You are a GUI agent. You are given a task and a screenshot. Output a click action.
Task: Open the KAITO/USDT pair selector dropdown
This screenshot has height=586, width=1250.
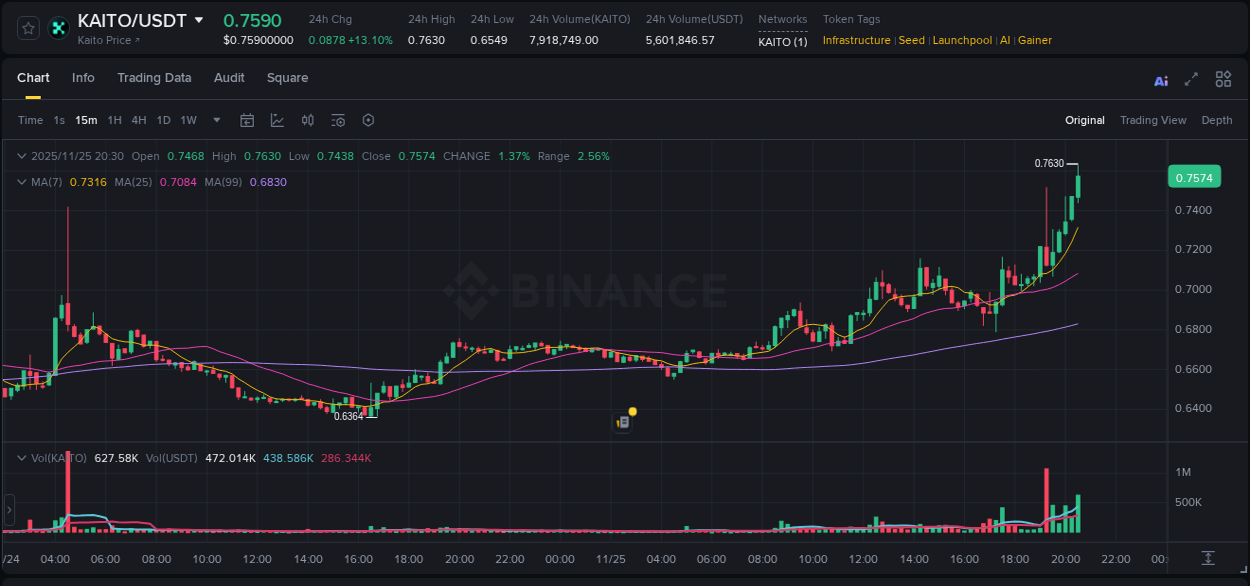(200, 19)
